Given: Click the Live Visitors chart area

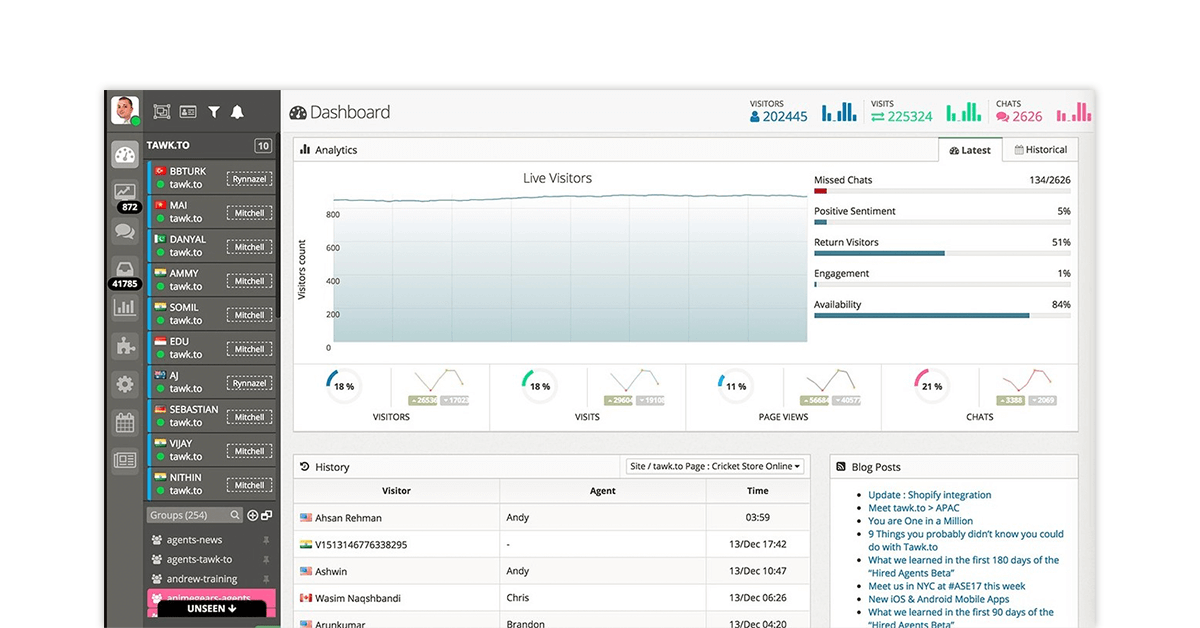Looking at the screenshot, I should pos(570,270).
